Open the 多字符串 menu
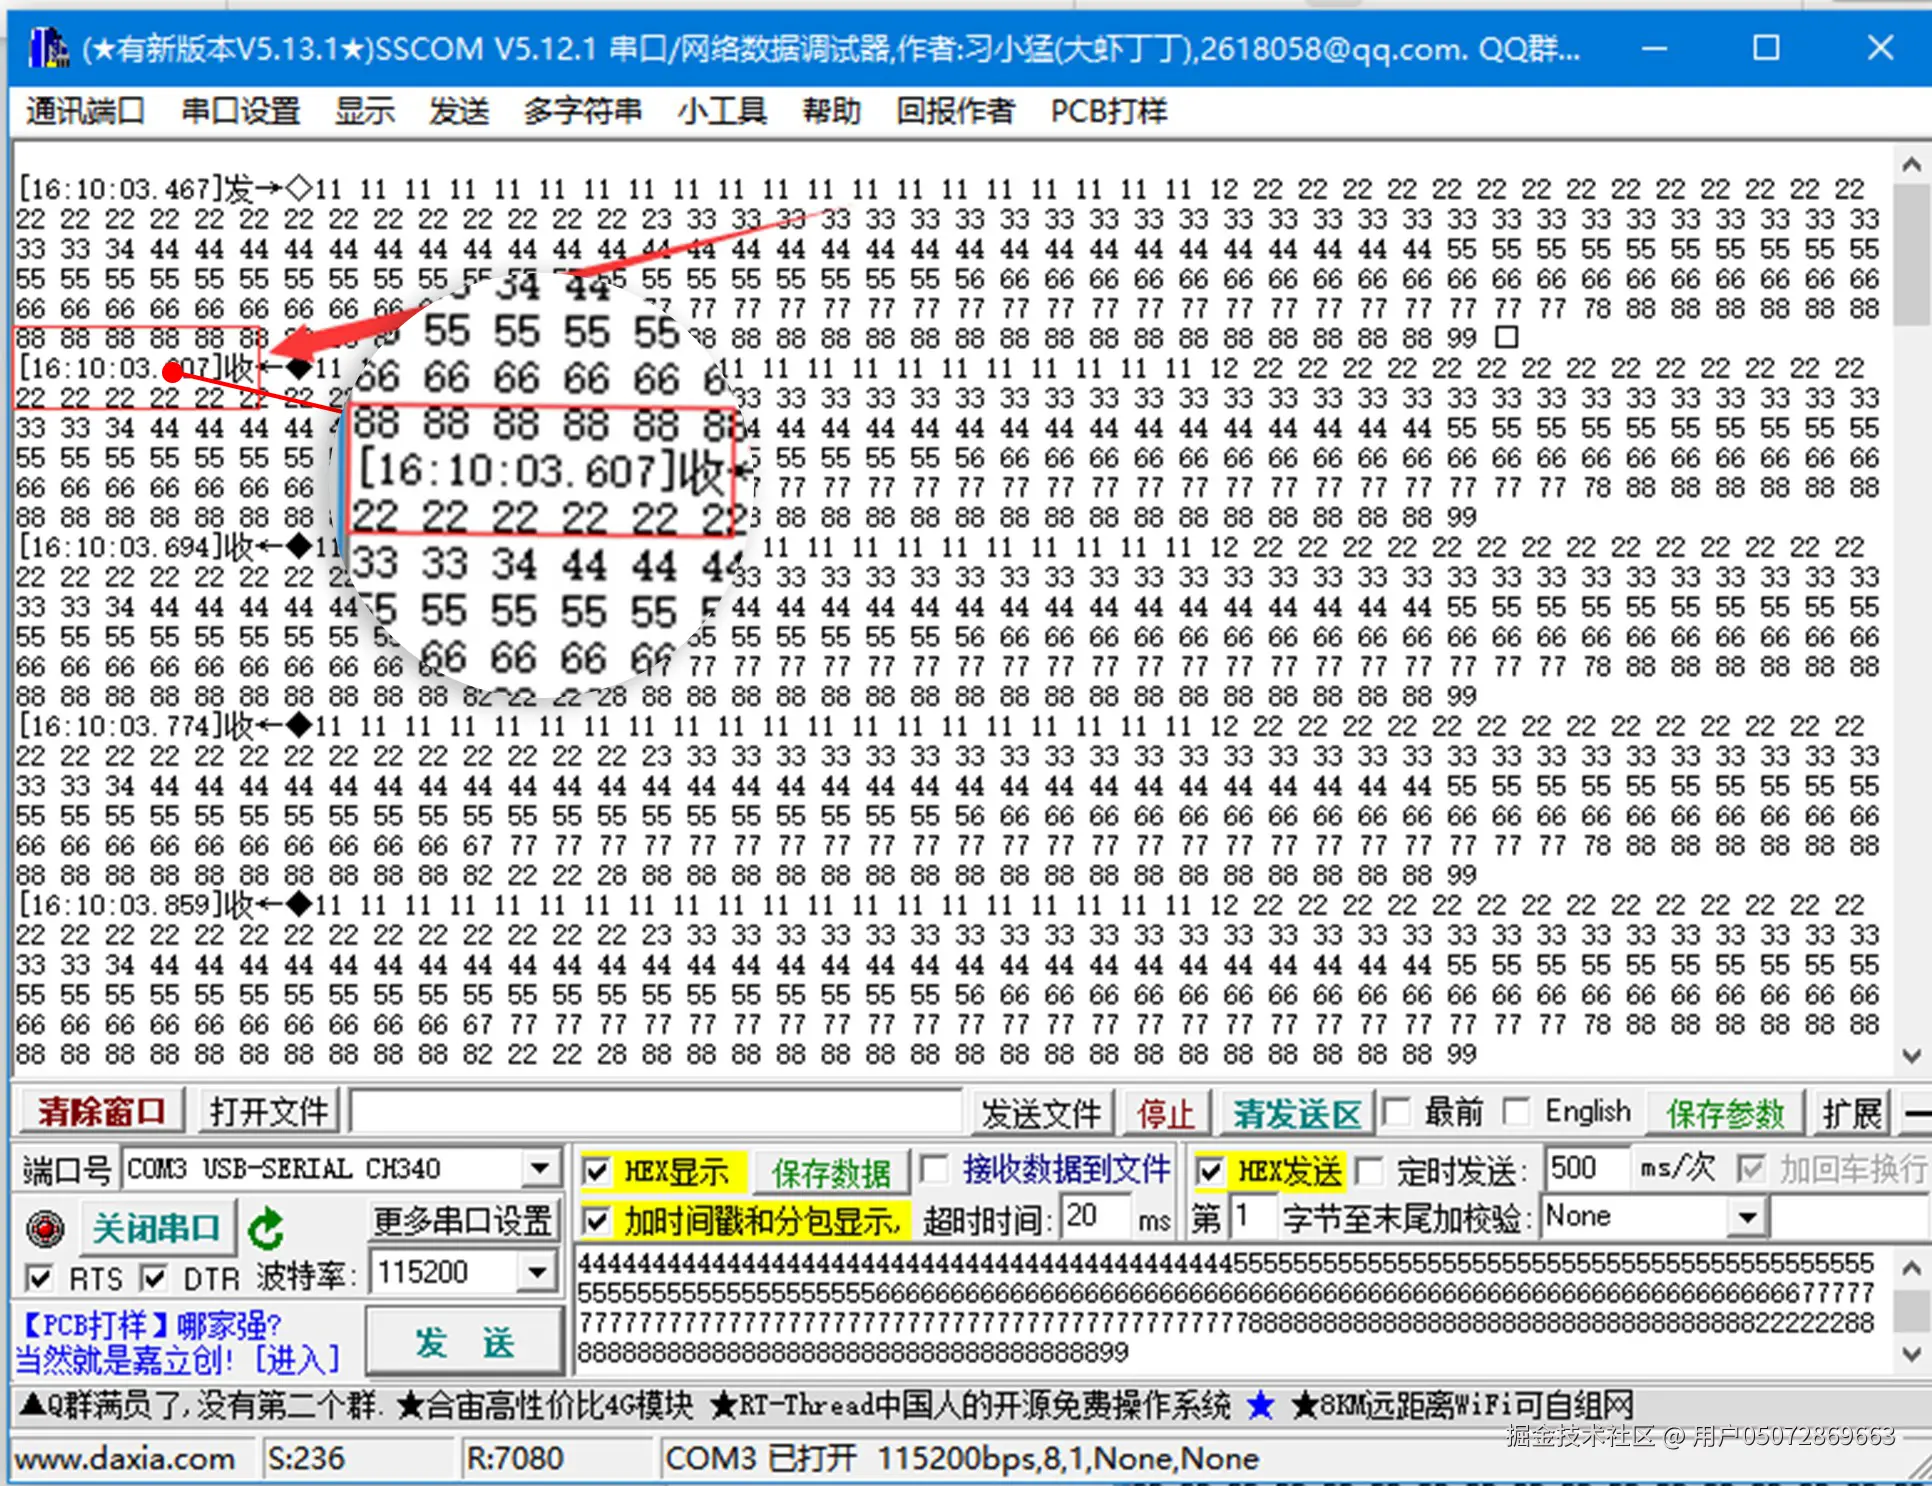 pyautogui.click(x=582, y=111)
